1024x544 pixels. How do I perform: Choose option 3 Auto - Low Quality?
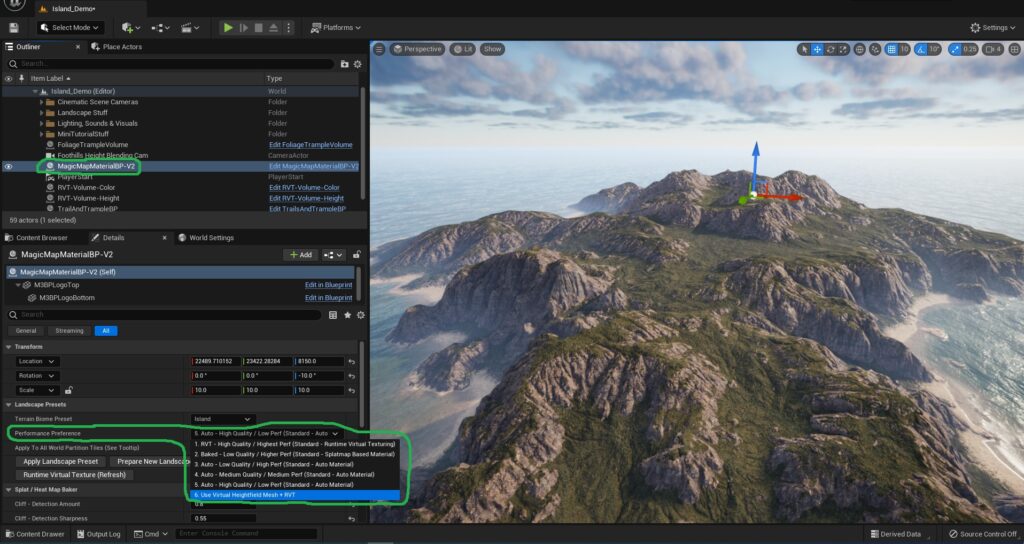tap(295, 464)
